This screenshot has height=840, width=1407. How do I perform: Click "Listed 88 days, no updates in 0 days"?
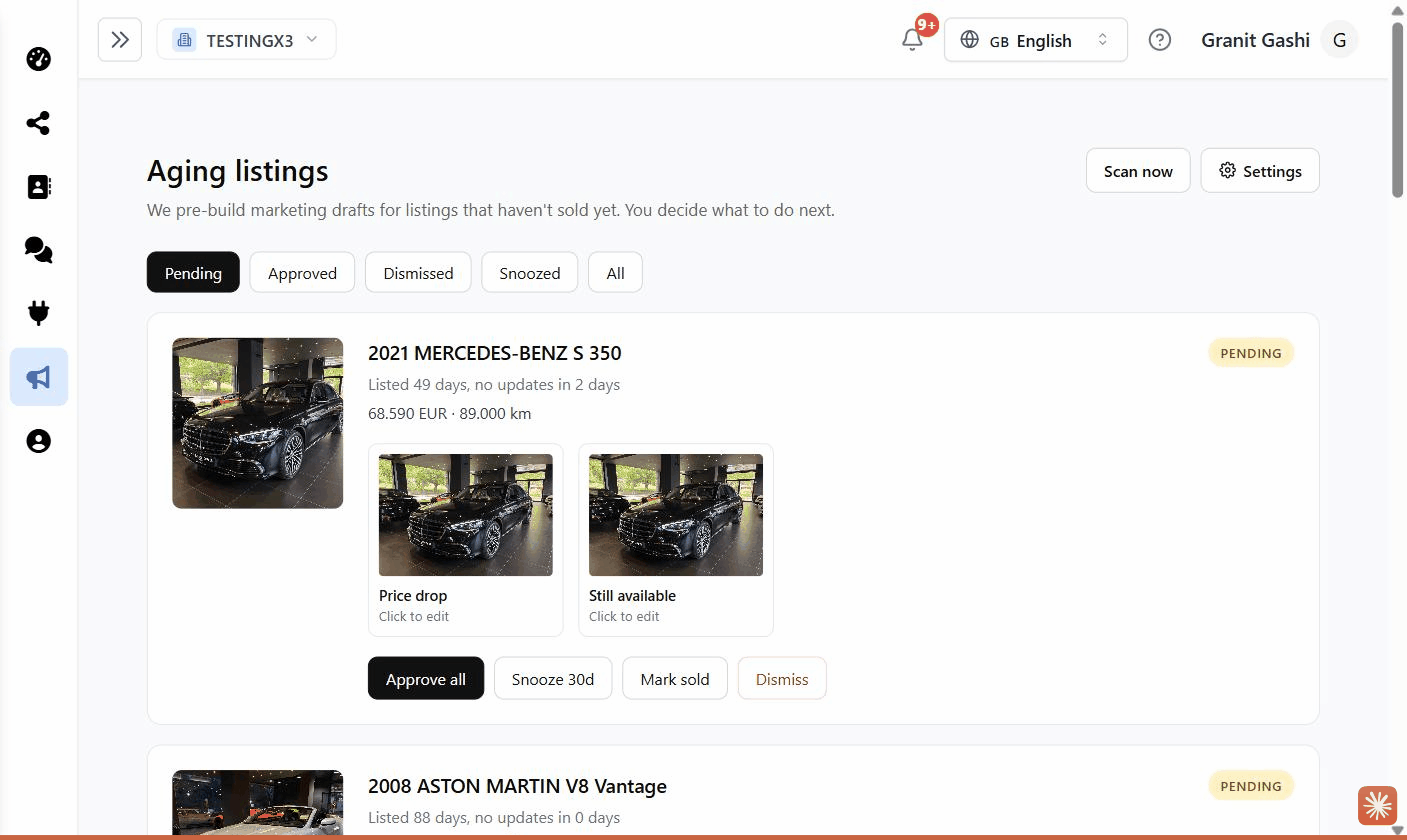click(x=494, y=817)
